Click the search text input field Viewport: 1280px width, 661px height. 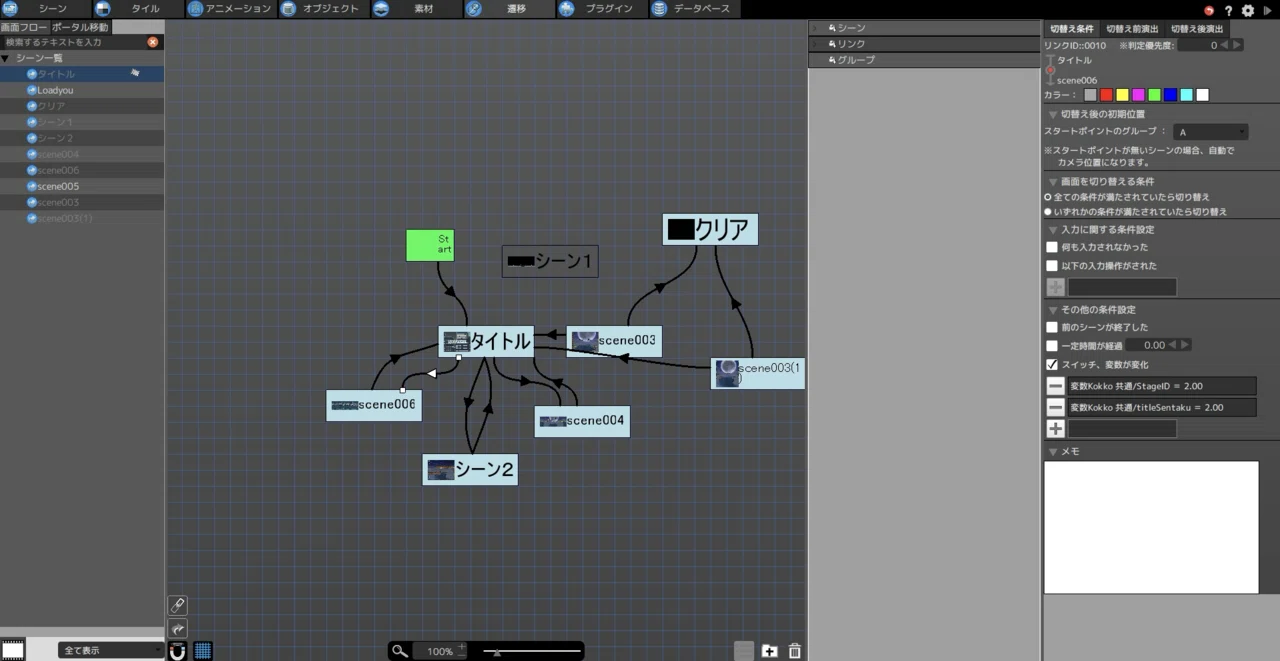74,42
